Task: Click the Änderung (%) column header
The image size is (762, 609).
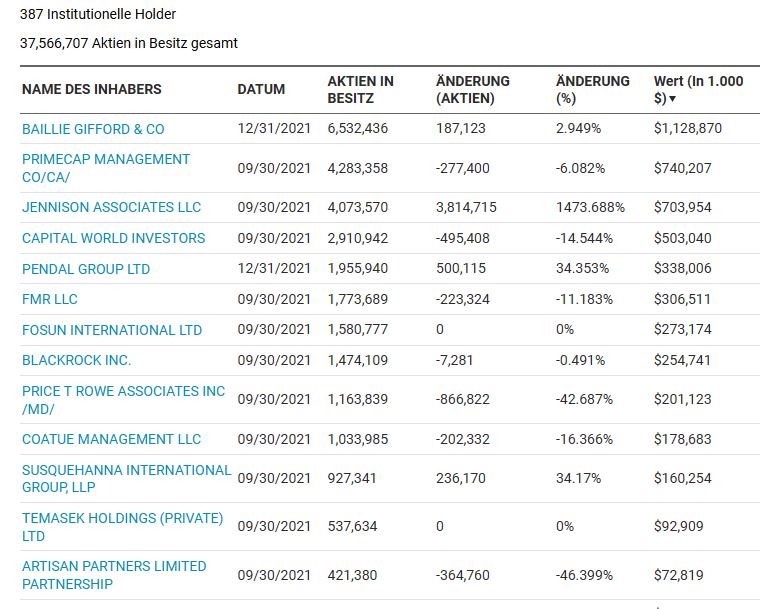Action: coord(593,89)
